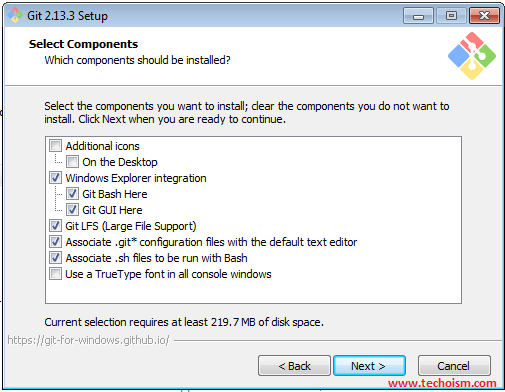The height and width of the screenshot is (392, 505).
Task: Click the Git logo in title bar
Action: [x=15, y=15]
